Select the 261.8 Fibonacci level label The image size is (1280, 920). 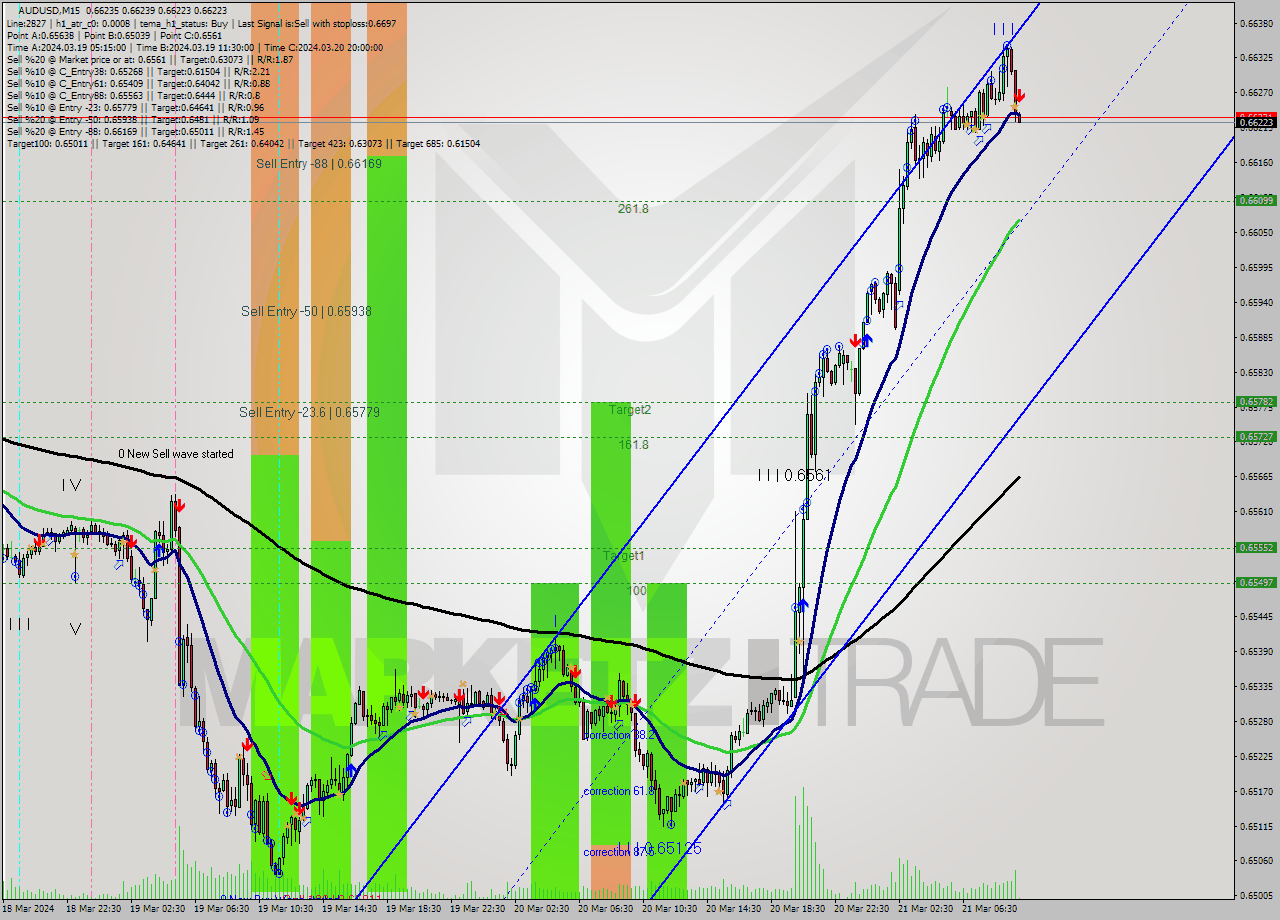coord(633,209)
